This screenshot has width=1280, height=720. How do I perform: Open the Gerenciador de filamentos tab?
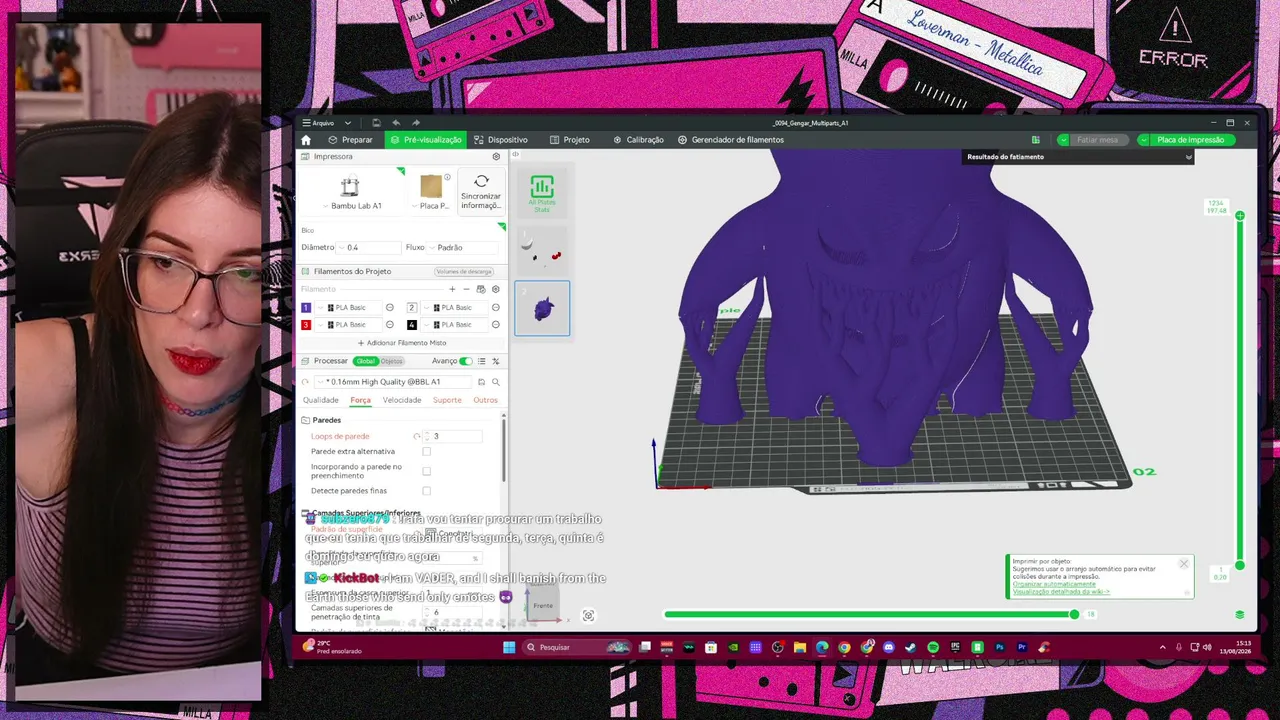click(x=731, y=140)
